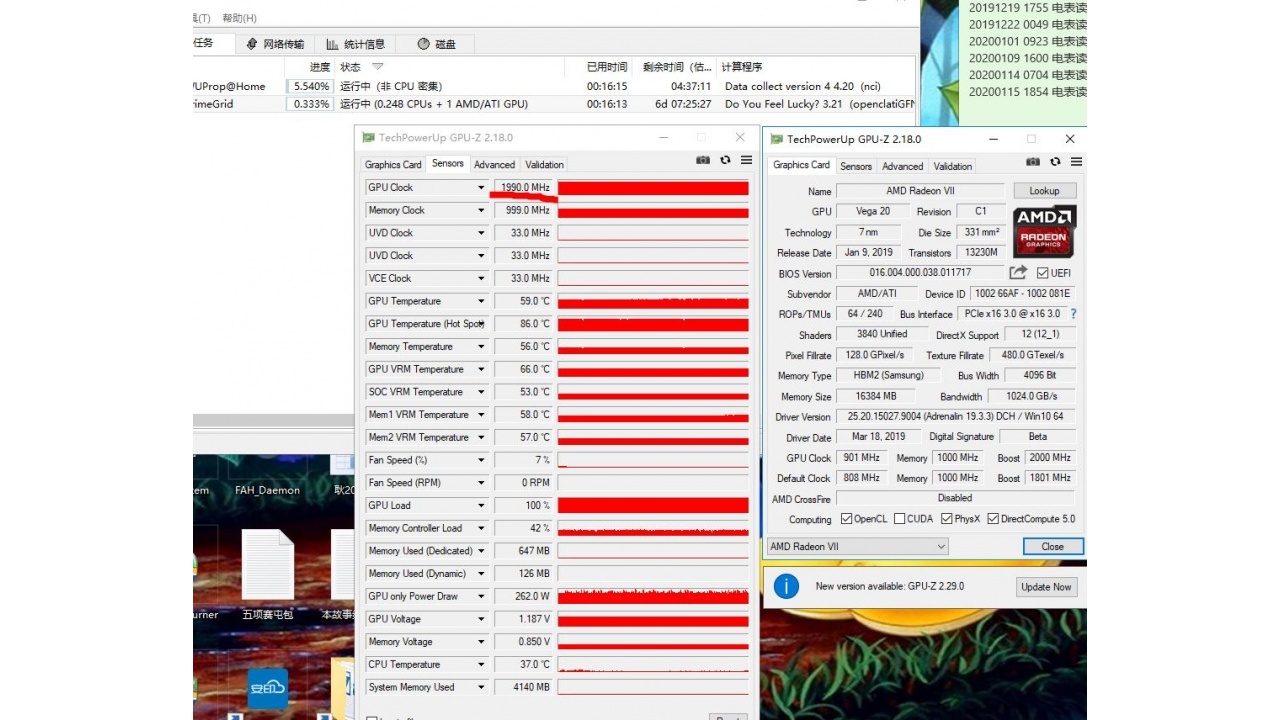Viewport: 1280px width, 720px height.
Task: Switch to Advanced tab in right GPU-Z window
Action: coord(902,166)
